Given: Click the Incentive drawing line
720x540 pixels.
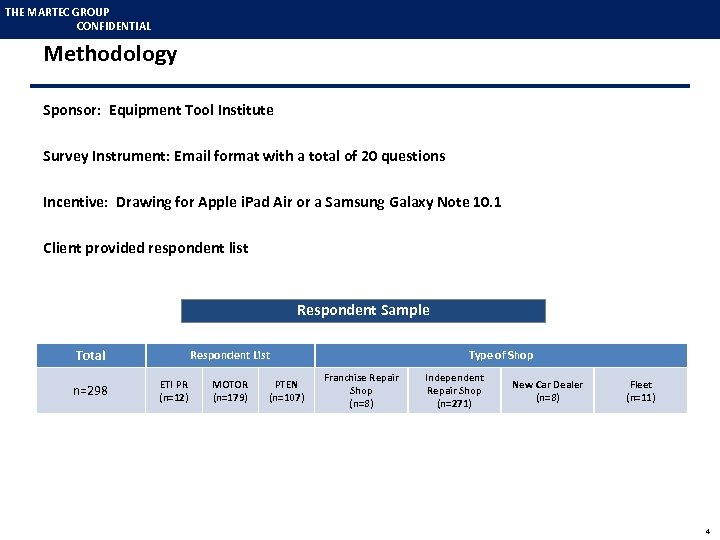Looking at the screenshot, I should tap(272, 202).
